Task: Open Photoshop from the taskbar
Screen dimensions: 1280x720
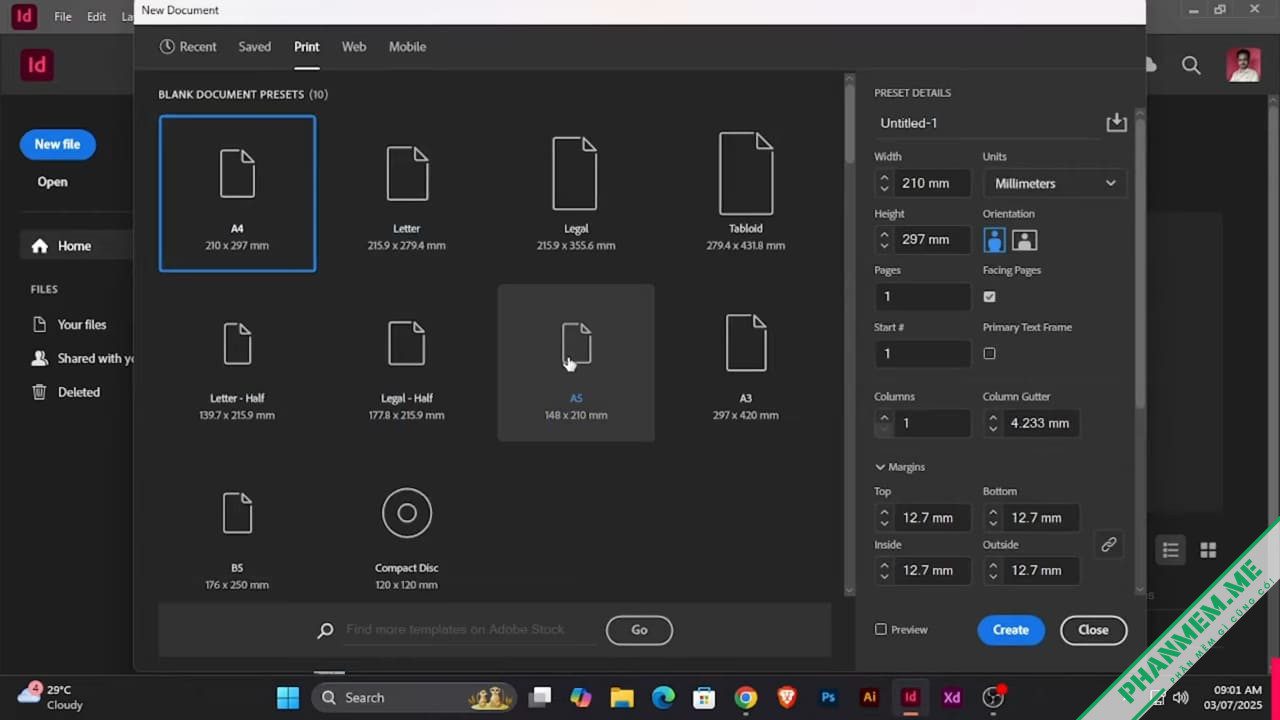Action: tap(828, 698)
